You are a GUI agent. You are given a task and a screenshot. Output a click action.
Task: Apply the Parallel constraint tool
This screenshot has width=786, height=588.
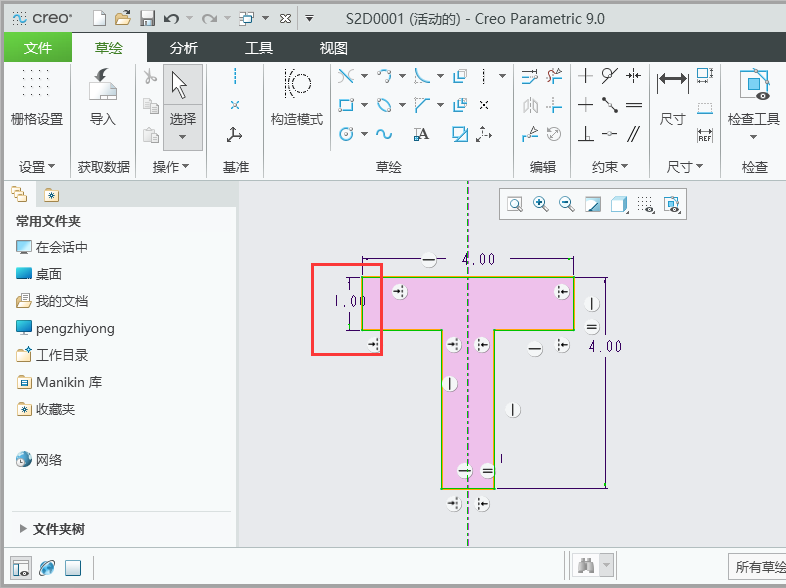[x=634, y=134]
